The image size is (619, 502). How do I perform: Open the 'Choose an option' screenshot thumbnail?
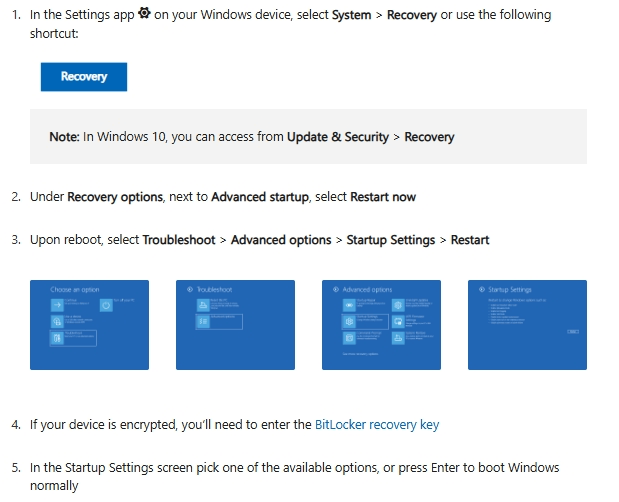click(89, 325)
